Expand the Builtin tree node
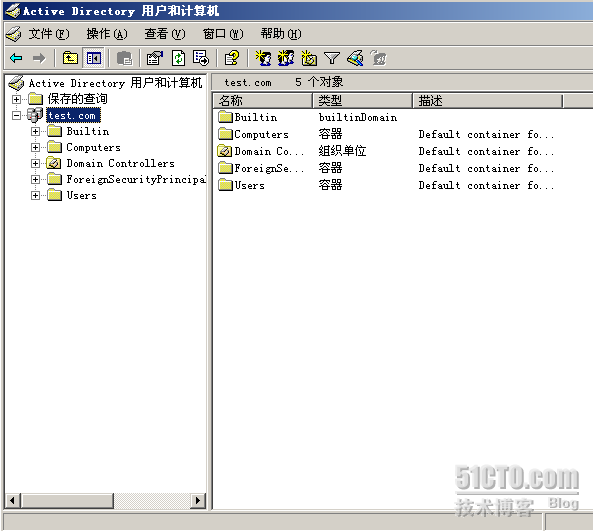Screen dimensions: 593x531 [36, 131]
